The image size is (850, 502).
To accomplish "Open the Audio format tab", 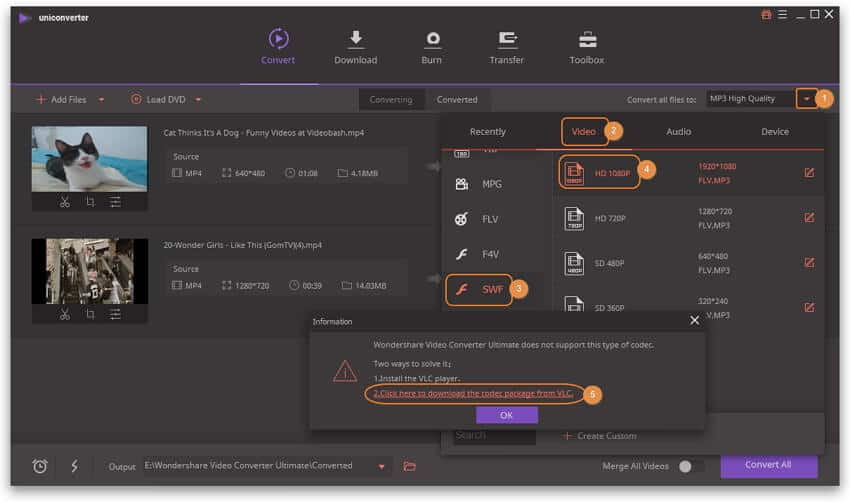I will click(x=679, y=132).
